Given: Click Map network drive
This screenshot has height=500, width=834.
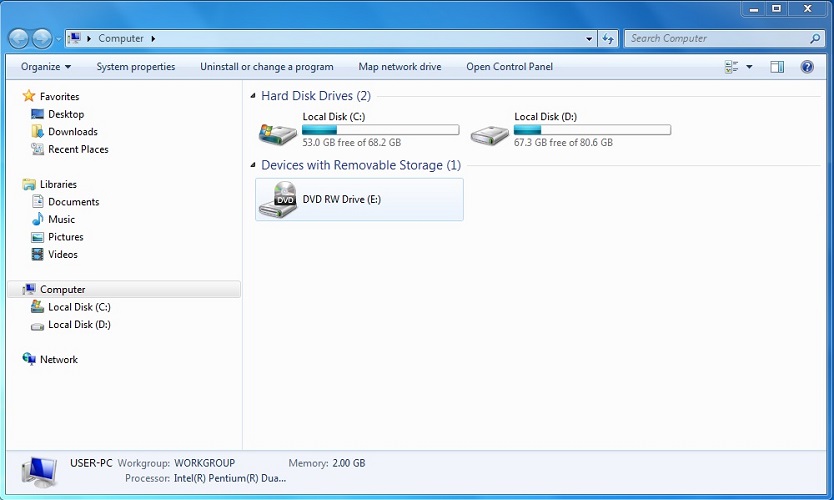Looking at the screenshot, I should tap(399, 66).
